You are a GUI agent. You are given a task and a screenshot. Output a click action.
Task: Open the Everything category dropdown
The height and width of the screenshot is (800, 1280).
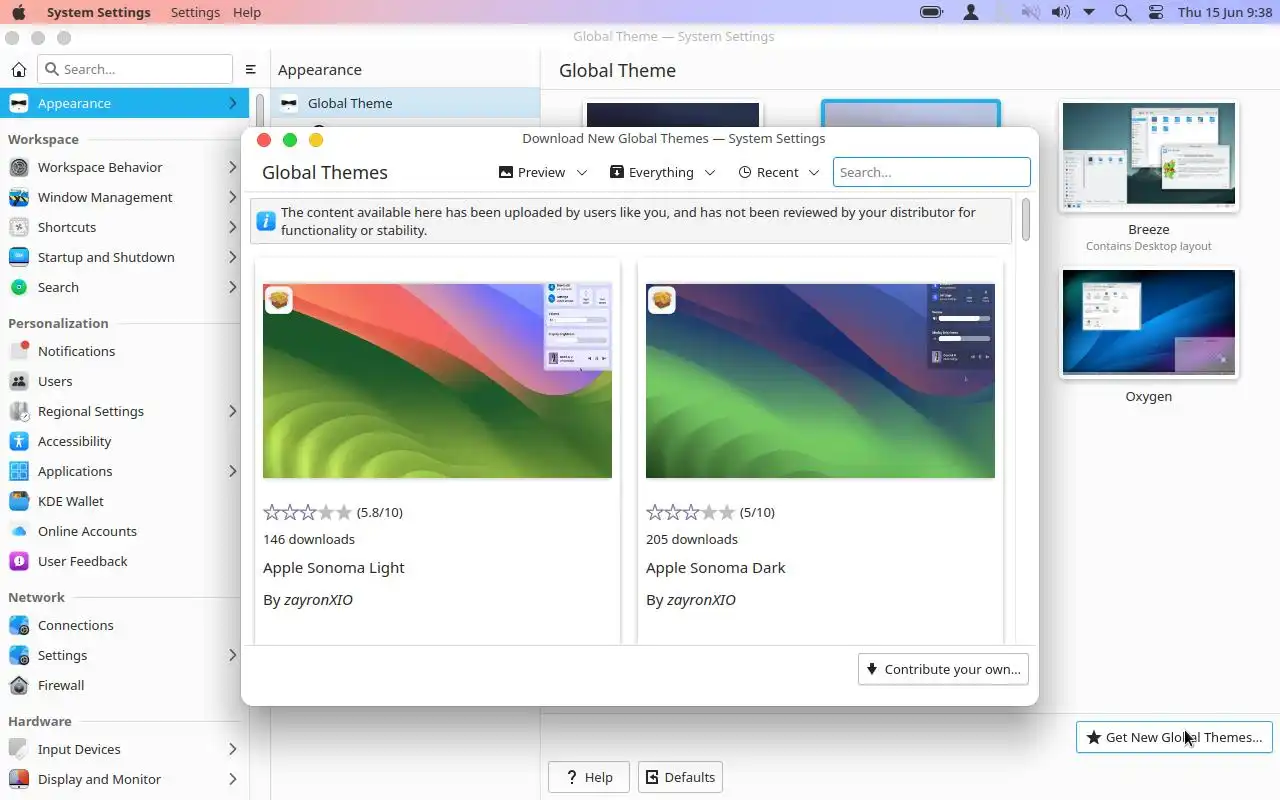pyautogui.click(x=663, y=172)
